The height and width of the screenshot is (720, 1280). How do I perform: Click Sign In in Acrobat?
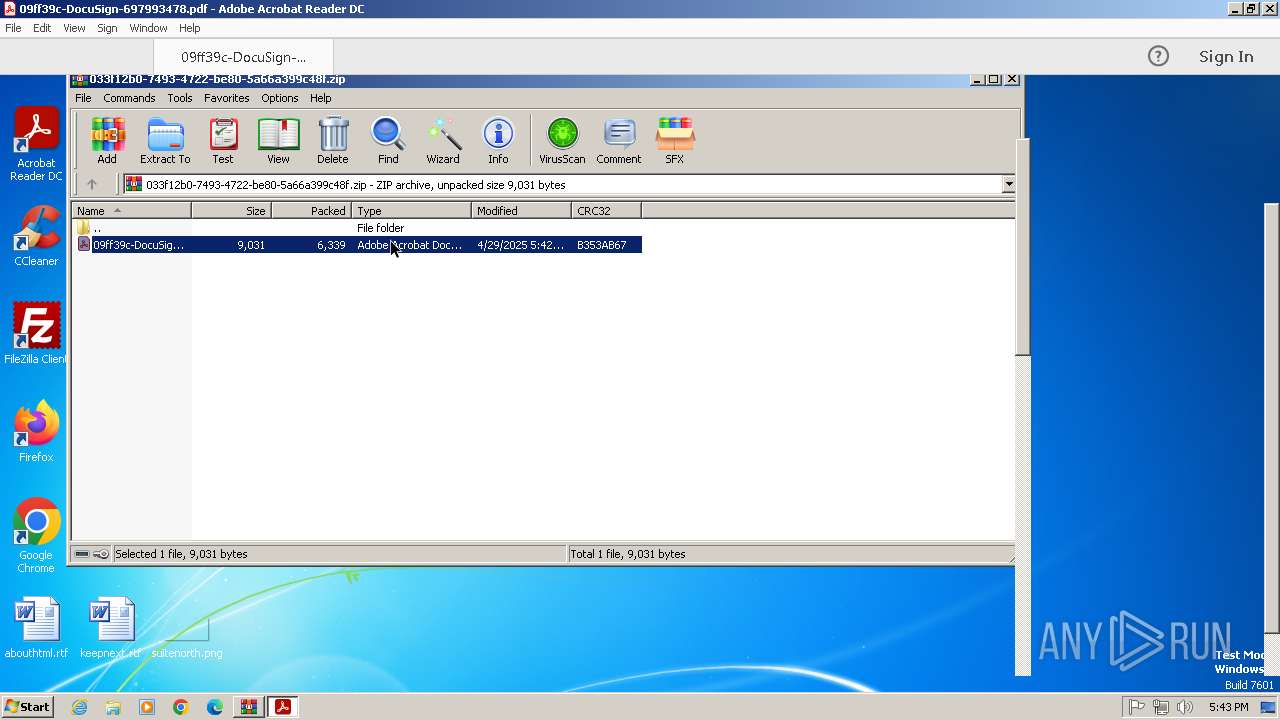click(x=1226, y=57)
